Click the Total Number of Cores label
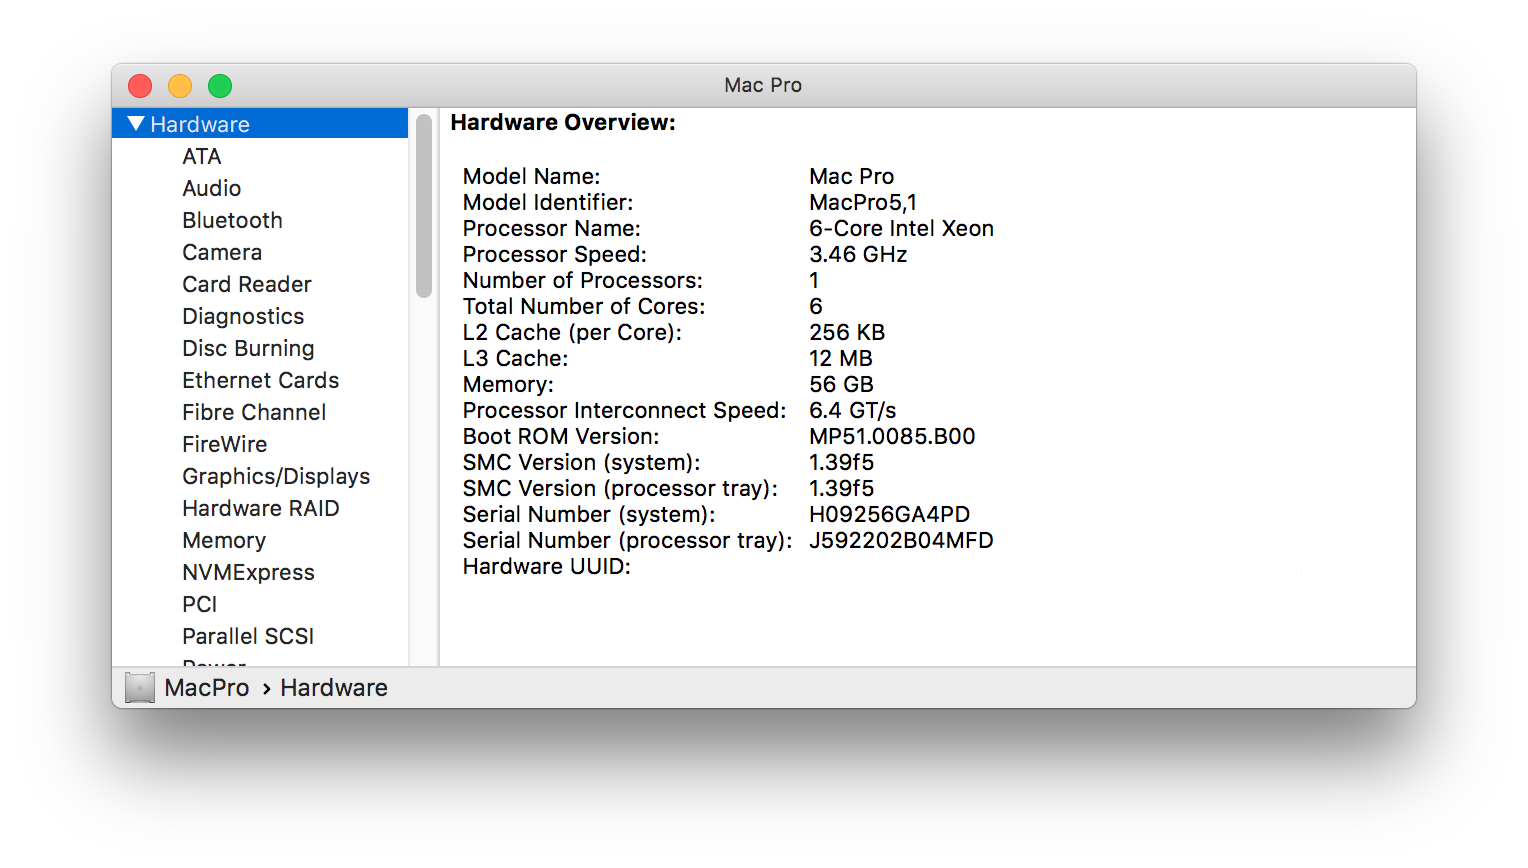Screen dimensions: 1528x868 coord(584,306)
